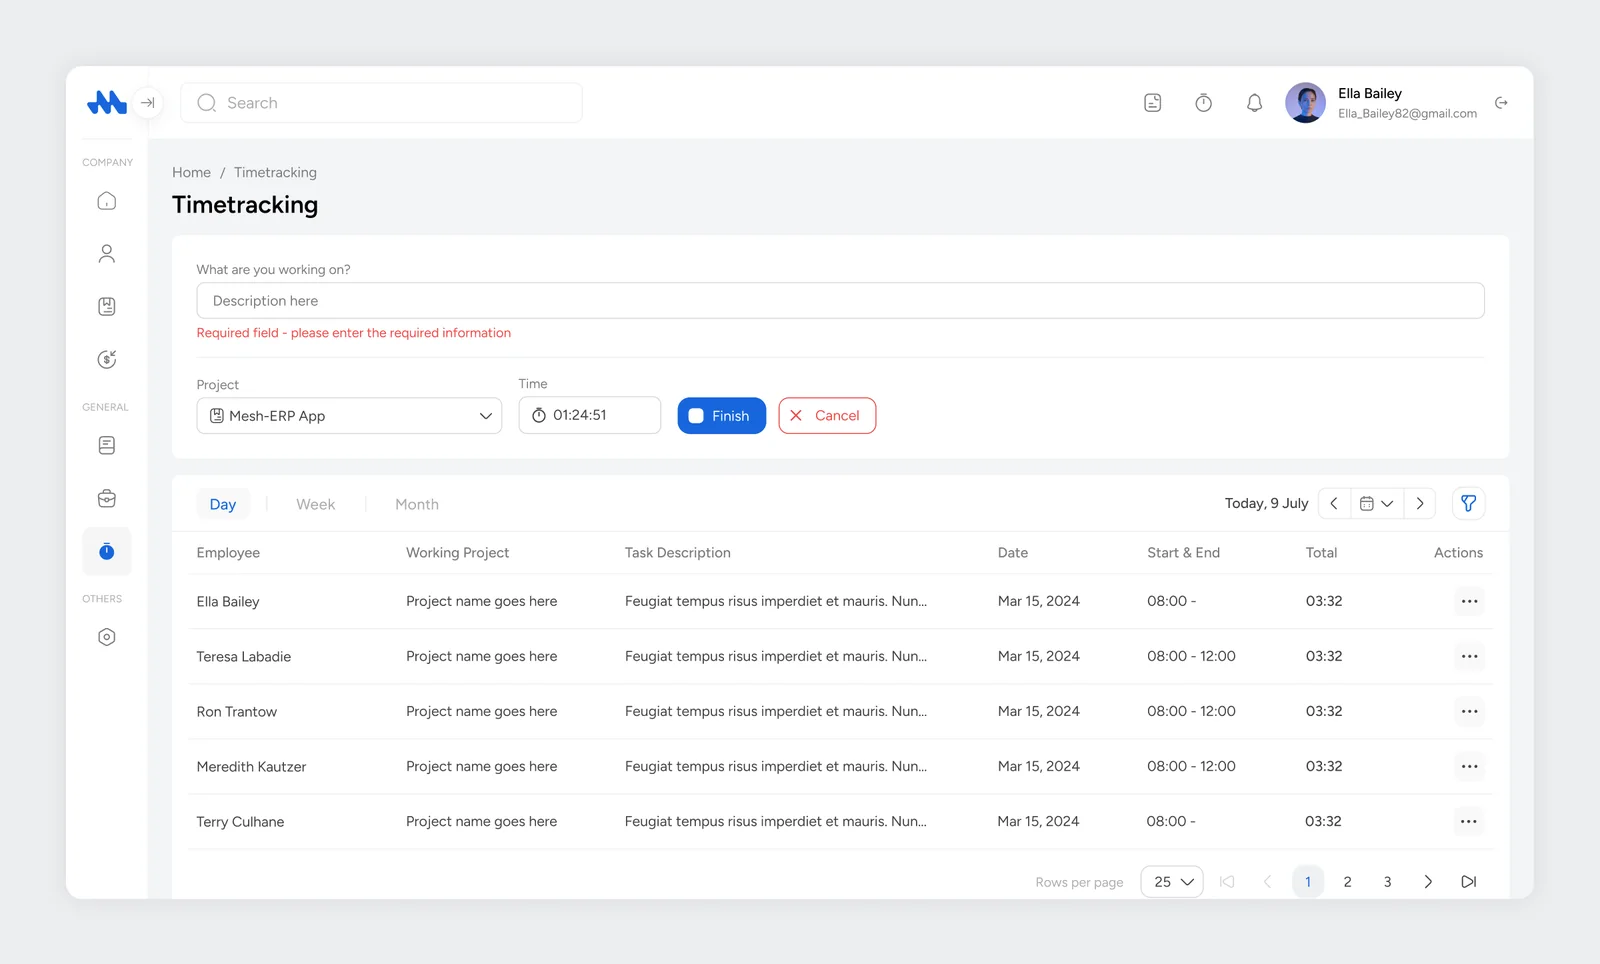Focus the Description here input field
This screenshot has width=1600, height=964.
[840, 301]
